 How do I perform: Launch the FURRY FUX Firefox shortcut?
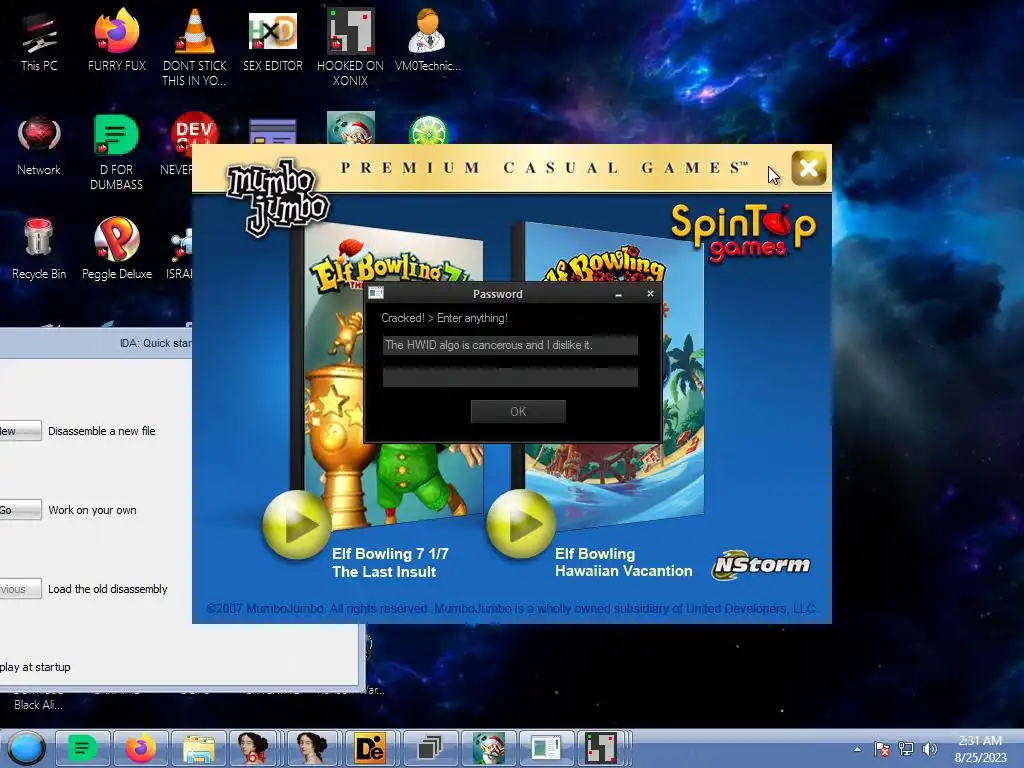(116, 41)
